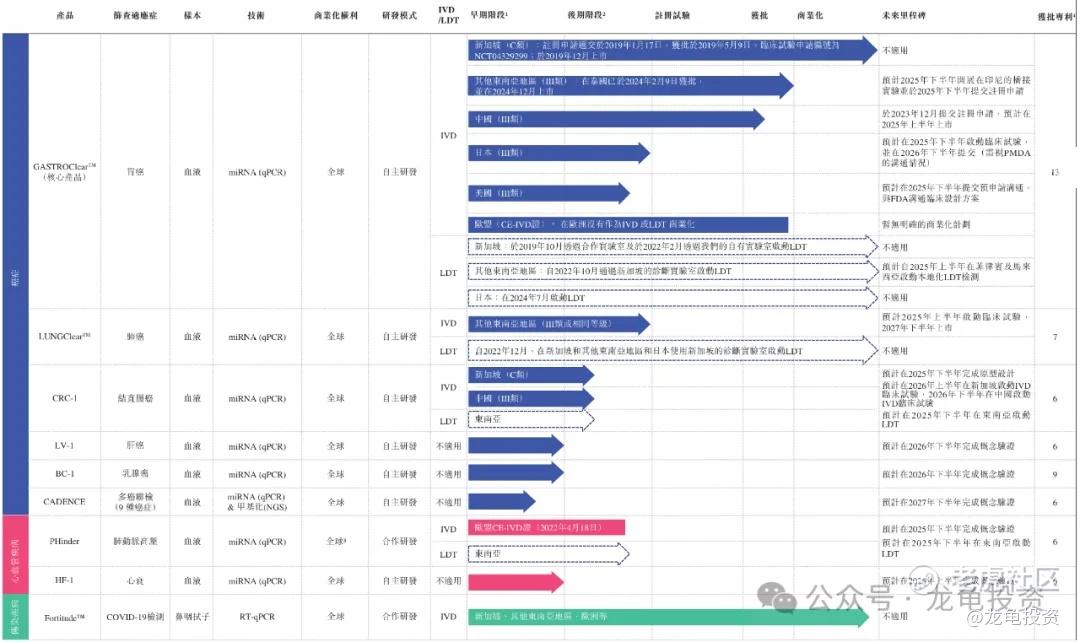The height and width of the screenshot is (642, 1080).
Task: Click the 早期階段 stage header
Action: [489, 14]
